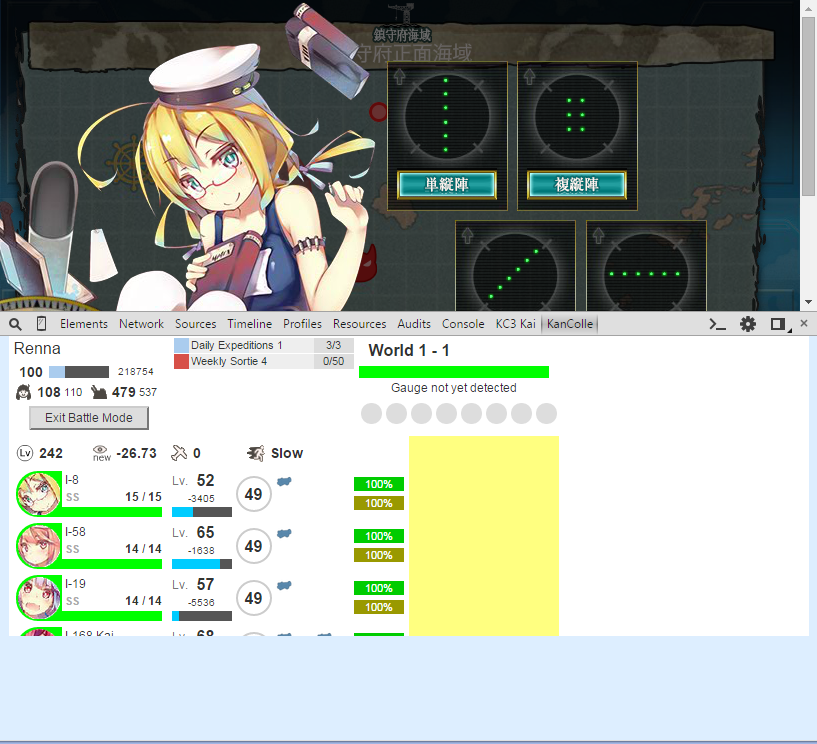This screenshot has width=817, height=744.
Task: Click the DevTools search magnifier icon
Action: (16, 324)
